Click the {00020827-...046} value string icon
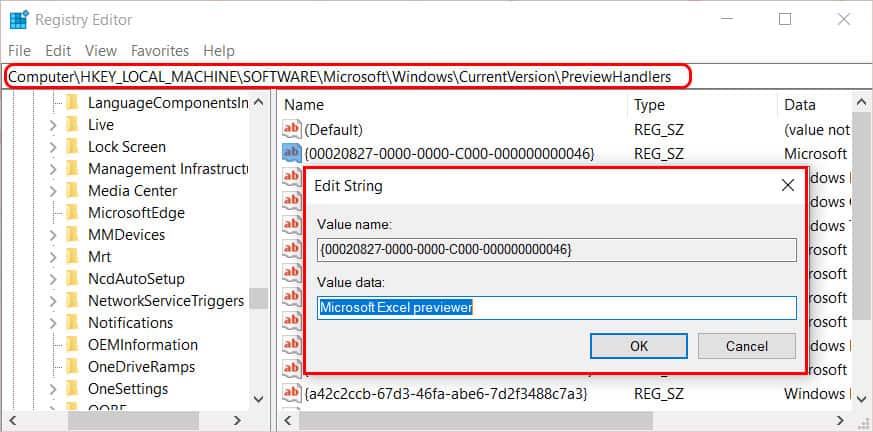The image size is (873, 432). pos(292,154)
